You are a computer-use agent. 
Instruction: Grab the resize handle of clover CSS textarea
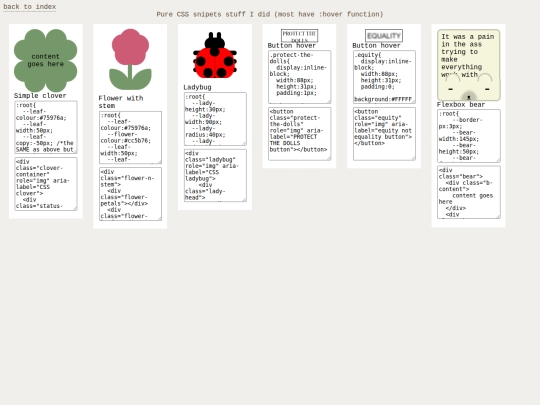[x=75, y=152]
